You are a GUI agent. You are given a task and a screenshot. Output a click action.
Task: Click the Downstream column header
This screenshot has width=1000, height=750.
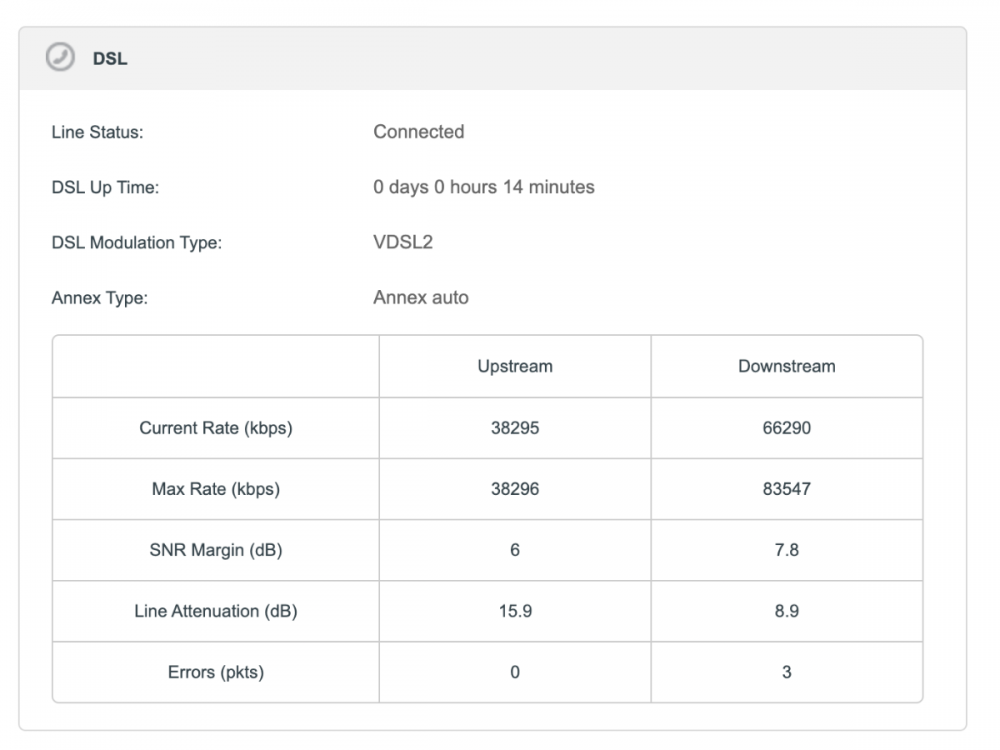pos(786,366)
